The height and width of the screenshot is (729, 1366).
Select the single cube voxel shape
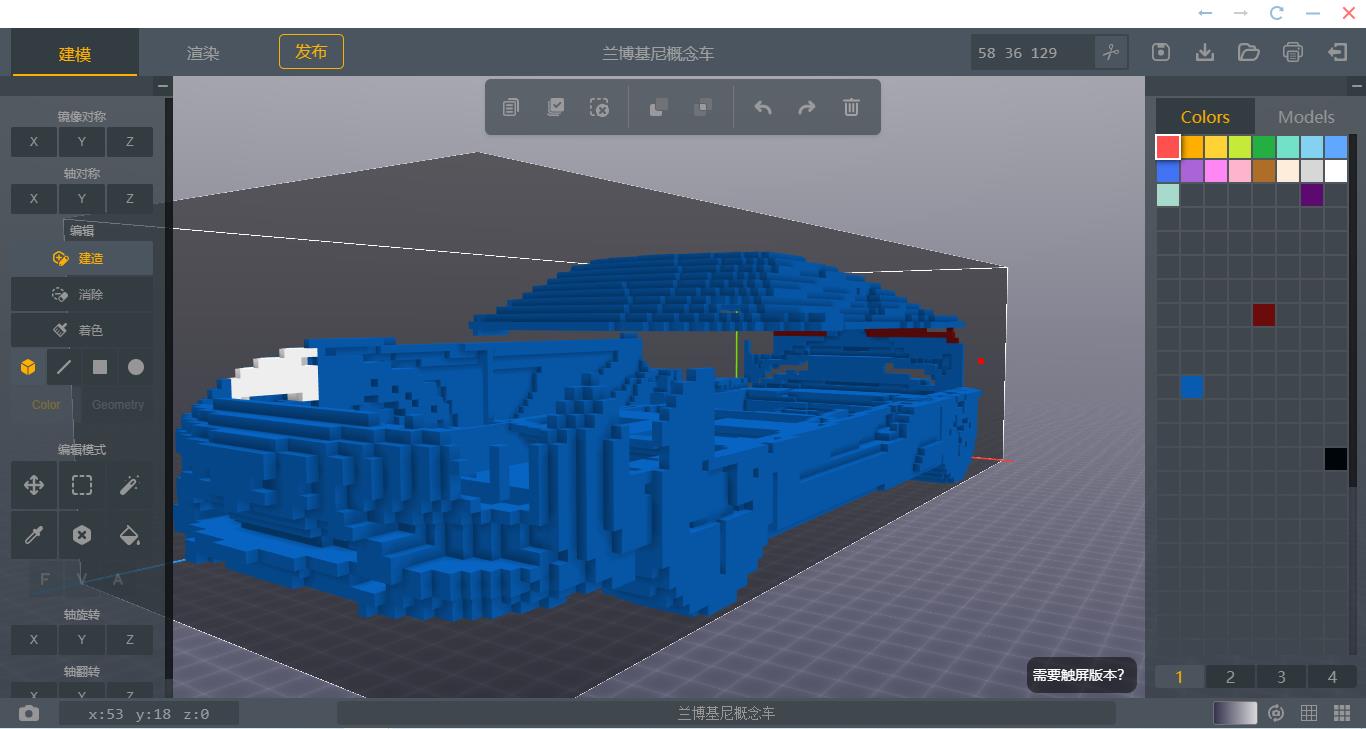(x=28, y=368)
